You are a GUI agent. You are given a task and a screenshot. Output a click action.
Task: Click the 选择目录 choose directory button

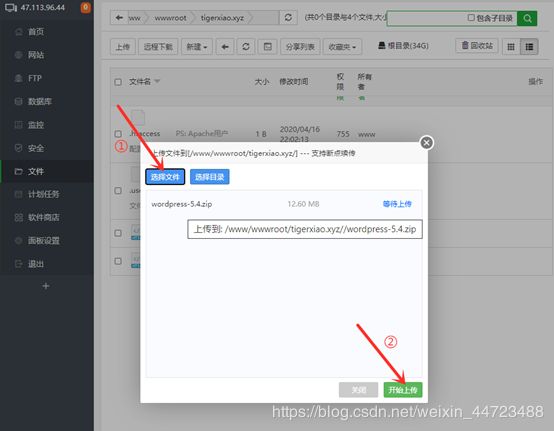[x=210, y=177]
